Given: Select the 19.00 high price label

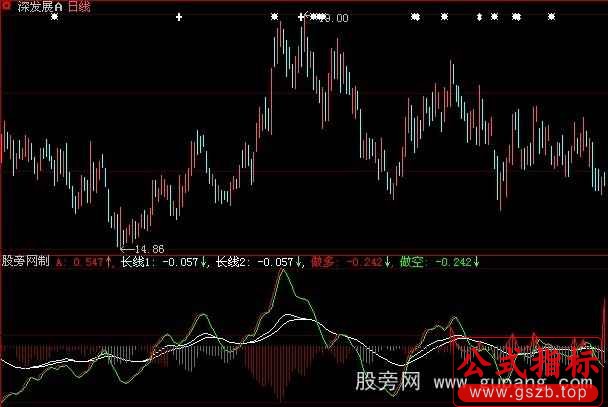Looking at the screenshot, I should 334,18.
